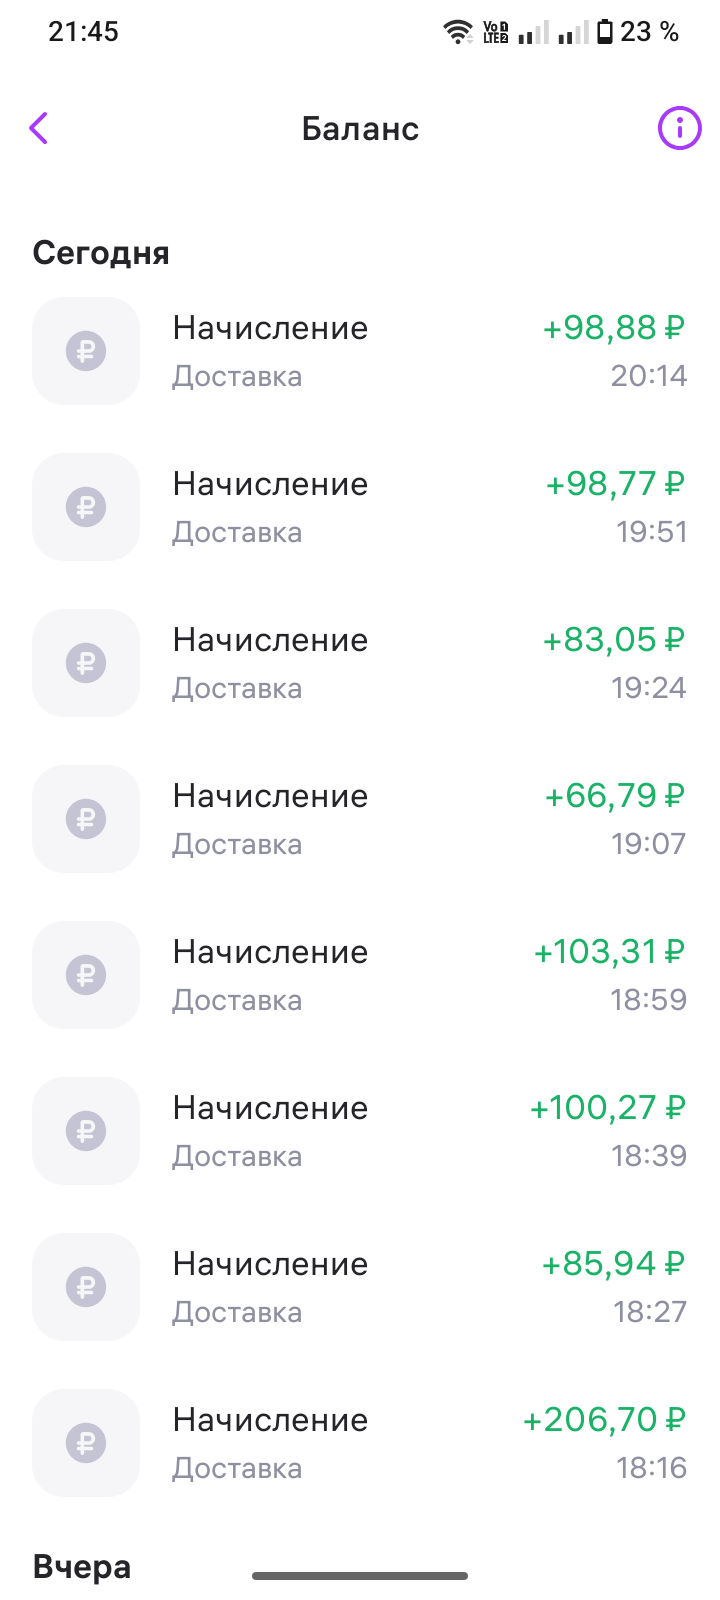Screen dimensions: 720x1600
Task: Select the +83,05 ₽ transaction amount
Action: (x=614, y=640)
